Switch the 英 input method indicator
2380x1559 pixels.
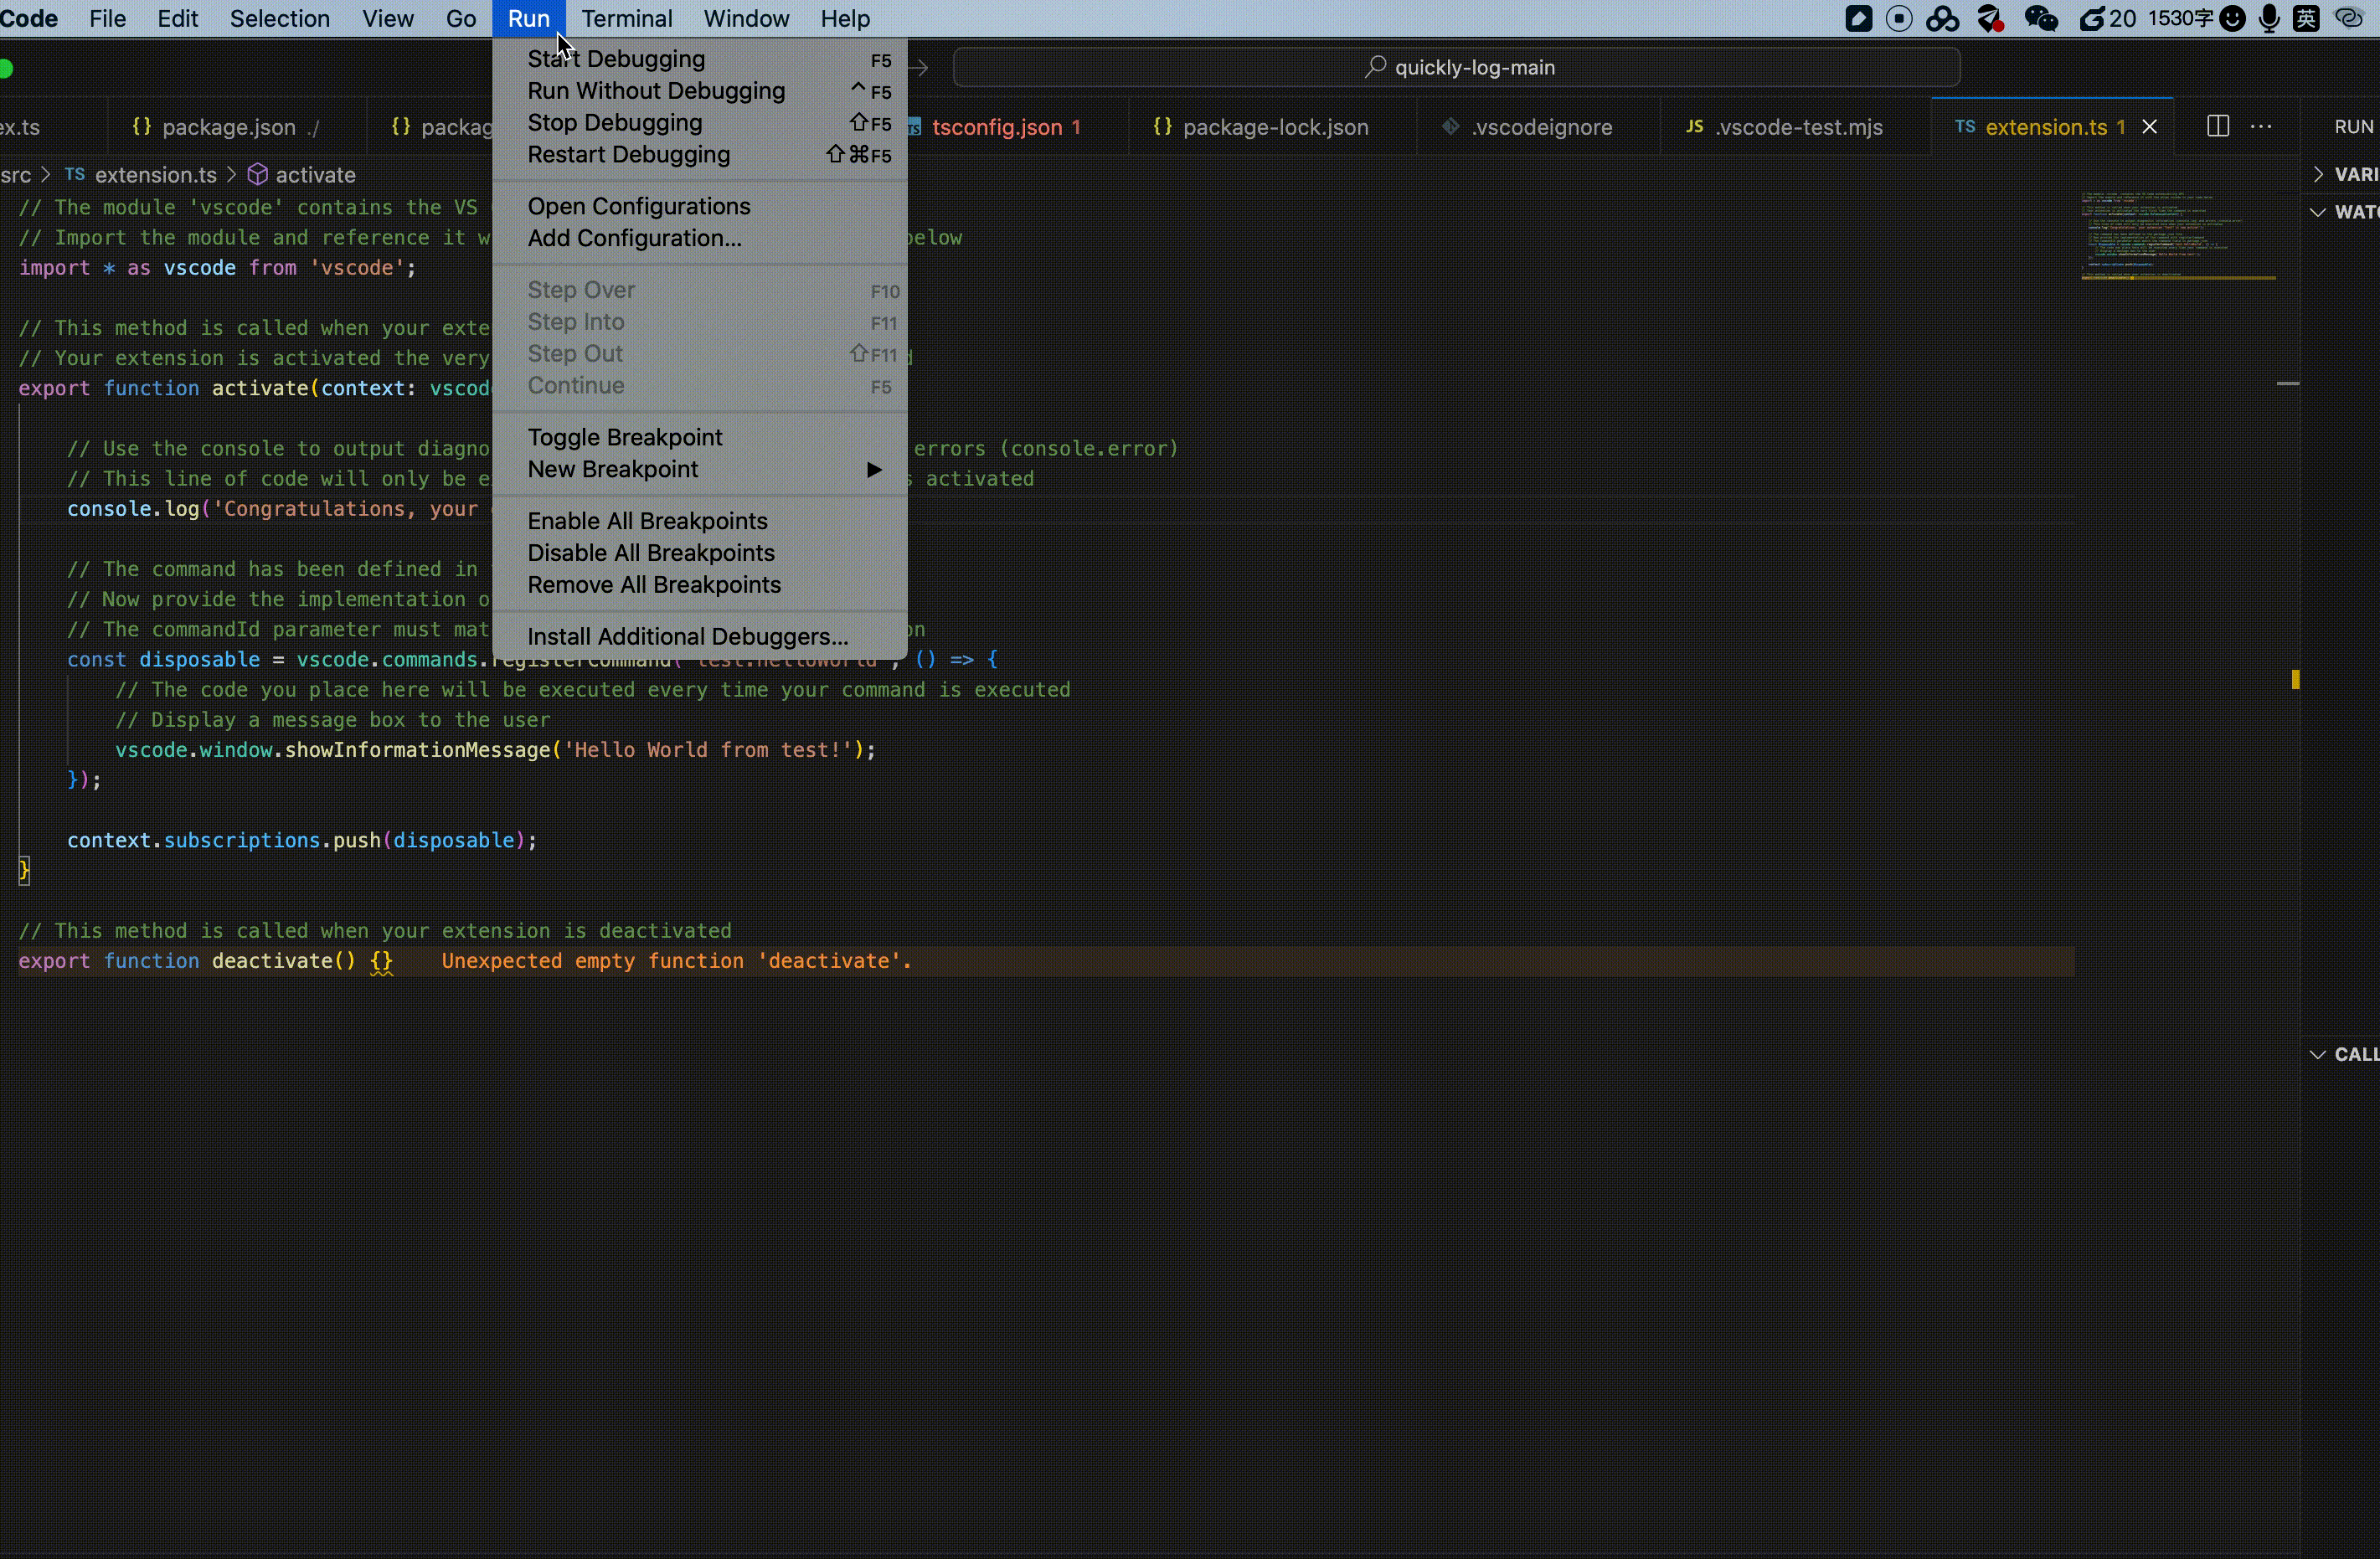[x=2306, y=19]
